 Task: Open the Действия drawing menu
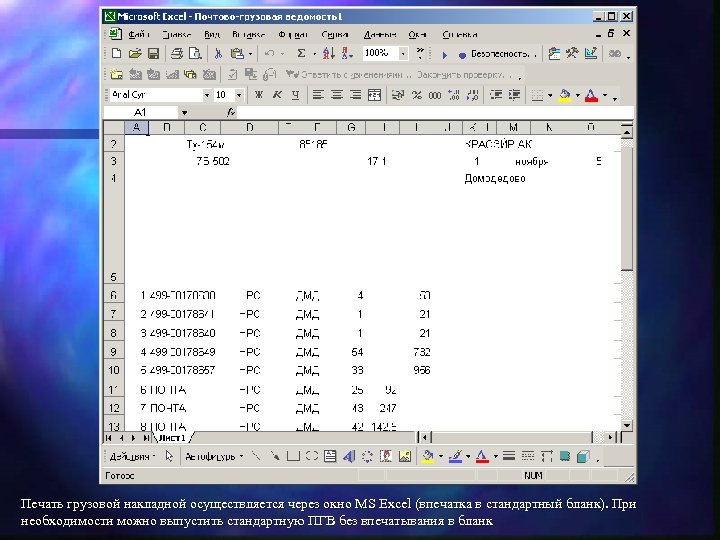[x=132, y=456]
